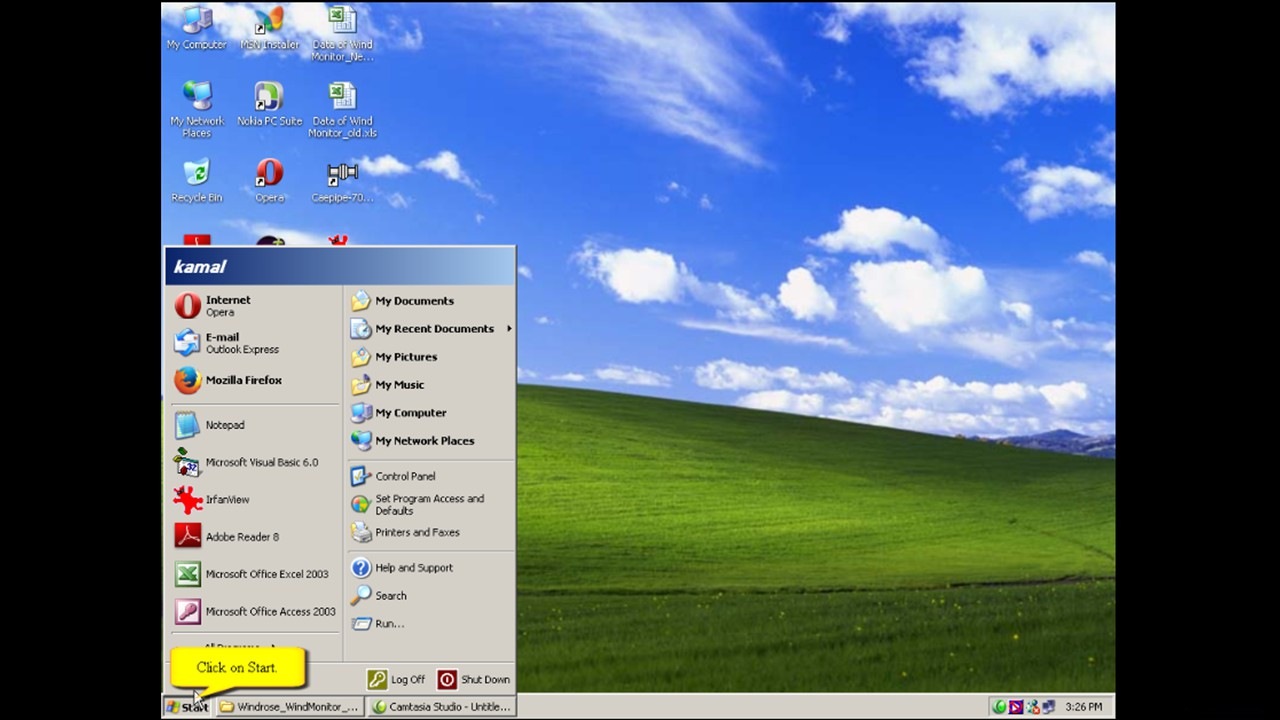Image resolution: width=1280 pixels, height=720 pixels.
Task: Expand My Recent Documents submenu
Action: pyautogui.click(x=430, y=329)
